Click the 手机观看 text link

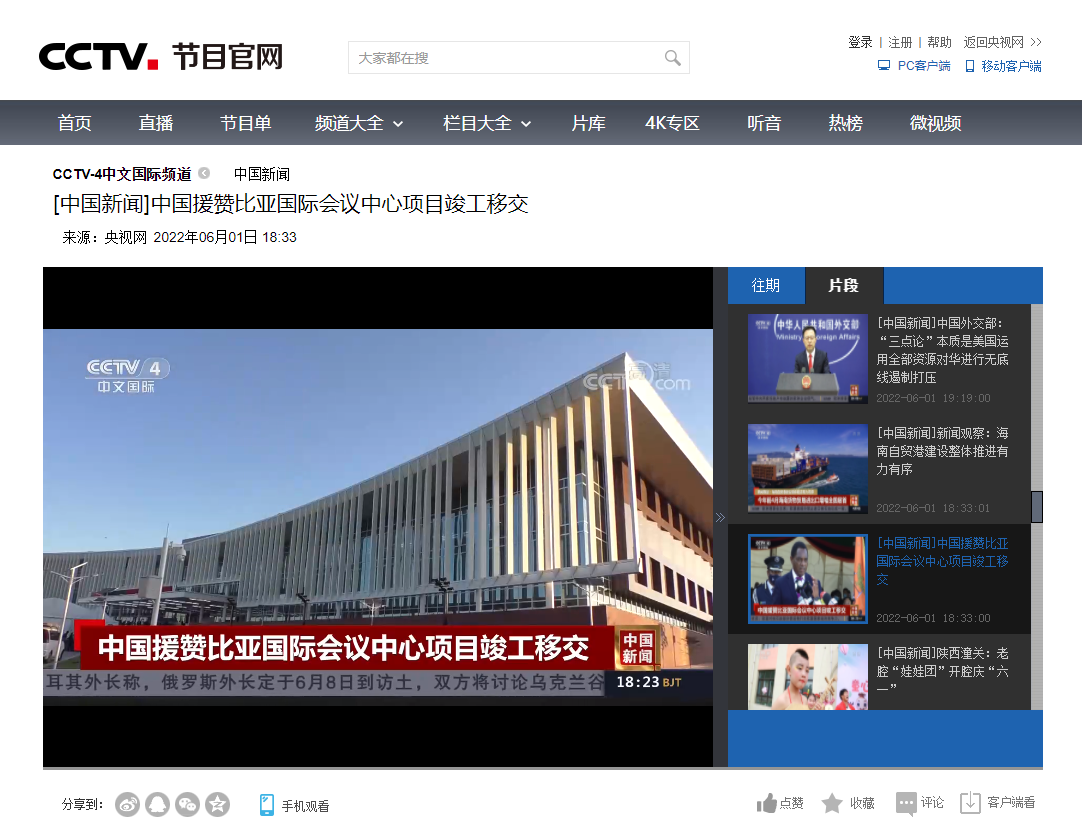(x=306, y=805)
